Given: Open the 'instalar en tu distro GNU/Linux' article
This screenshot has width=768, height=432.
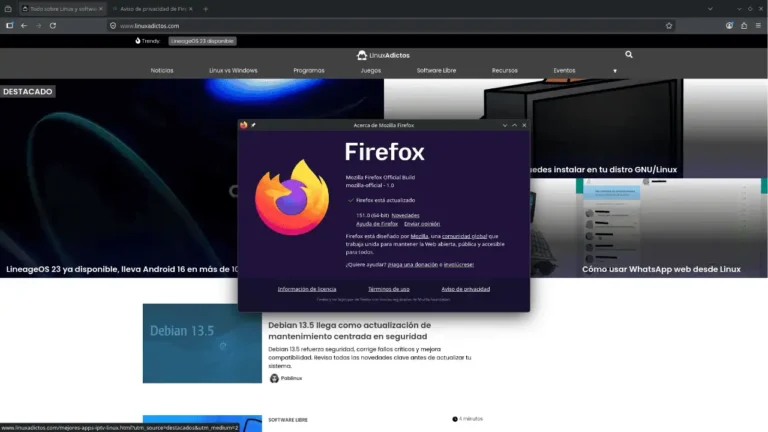Looking at the screenshot, I should click(603, 169).
